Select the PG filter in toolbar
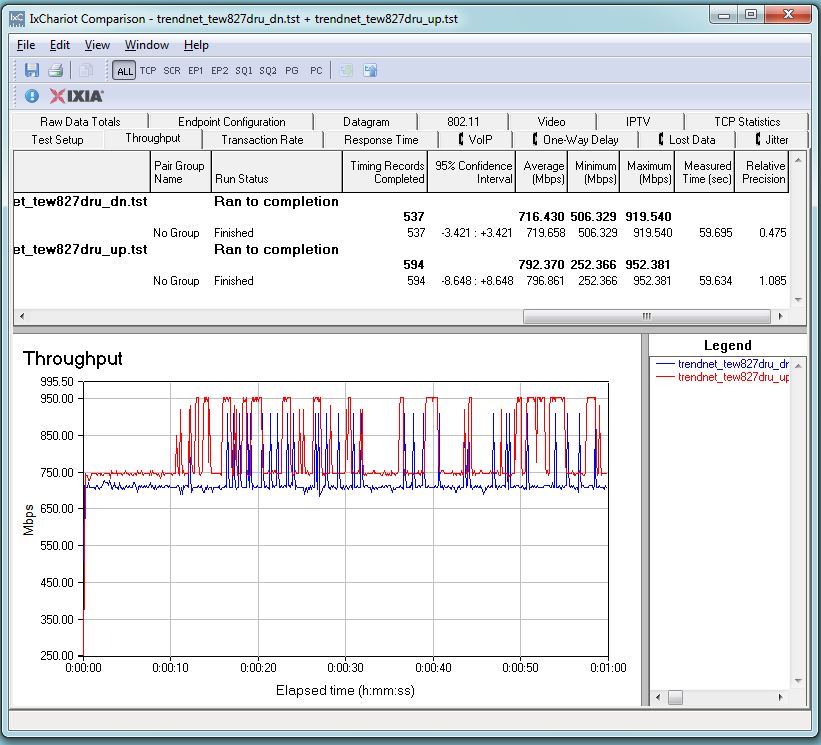Image resolution: width=821 pixels, height=745 pixels. point(292,70)
